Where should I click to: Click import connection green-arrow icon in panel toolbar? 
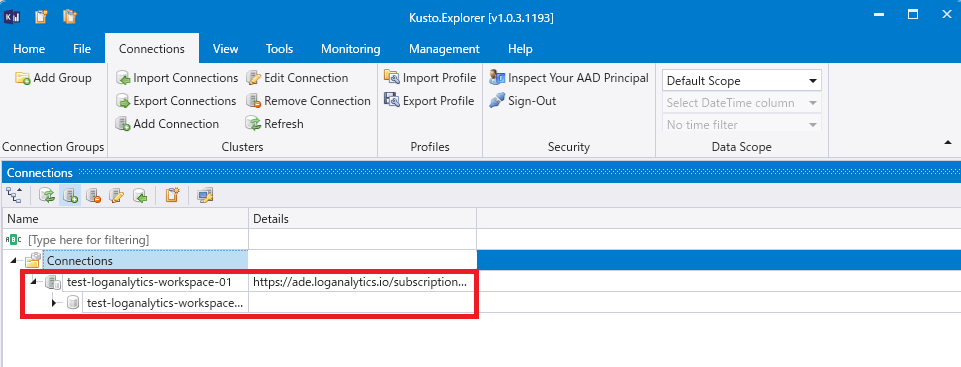(140, 195)
